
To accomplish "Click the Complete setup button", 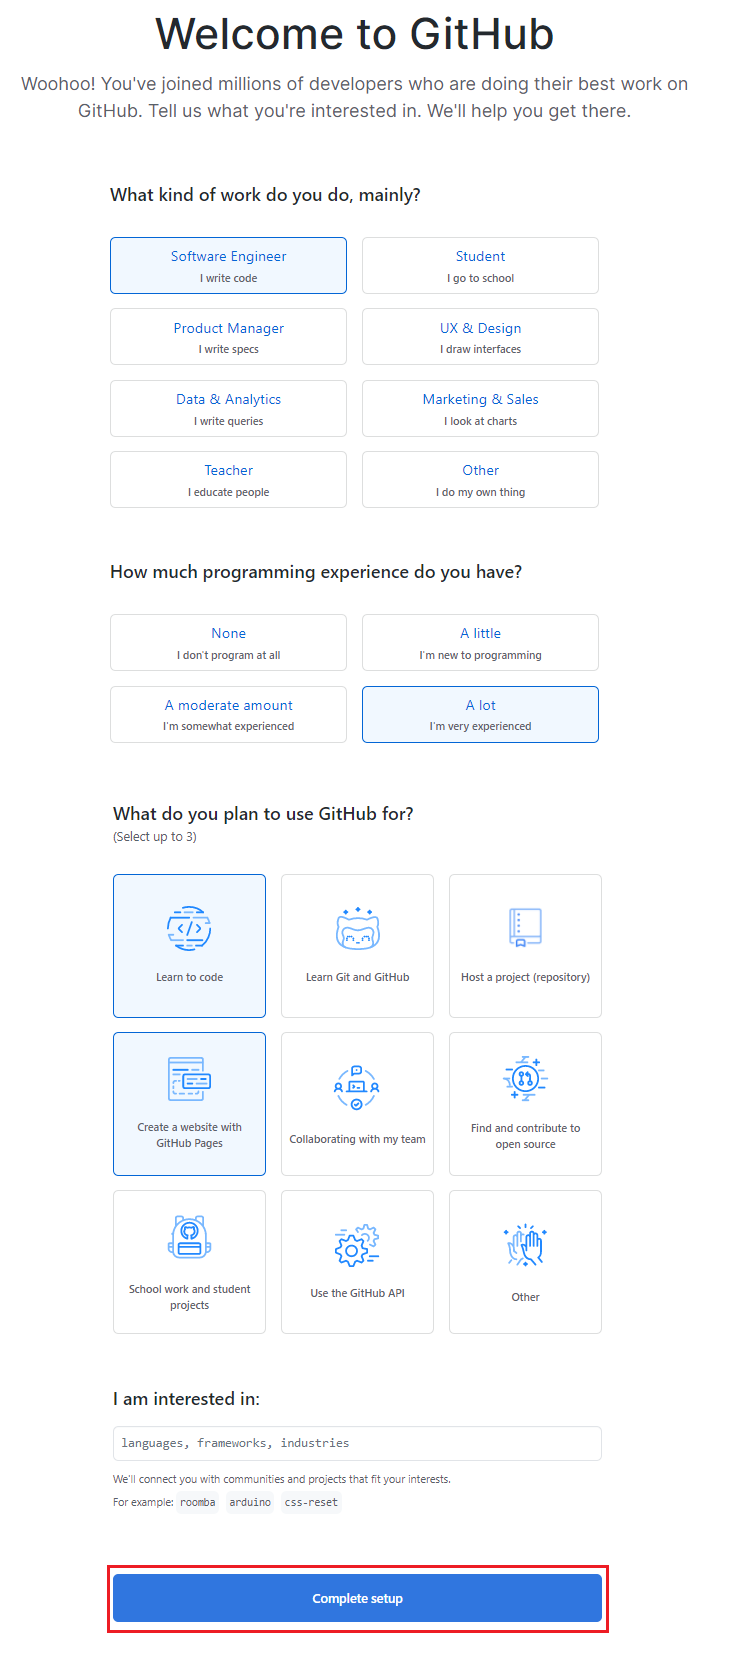I will pyautogui.click(x=357, y=1598).
